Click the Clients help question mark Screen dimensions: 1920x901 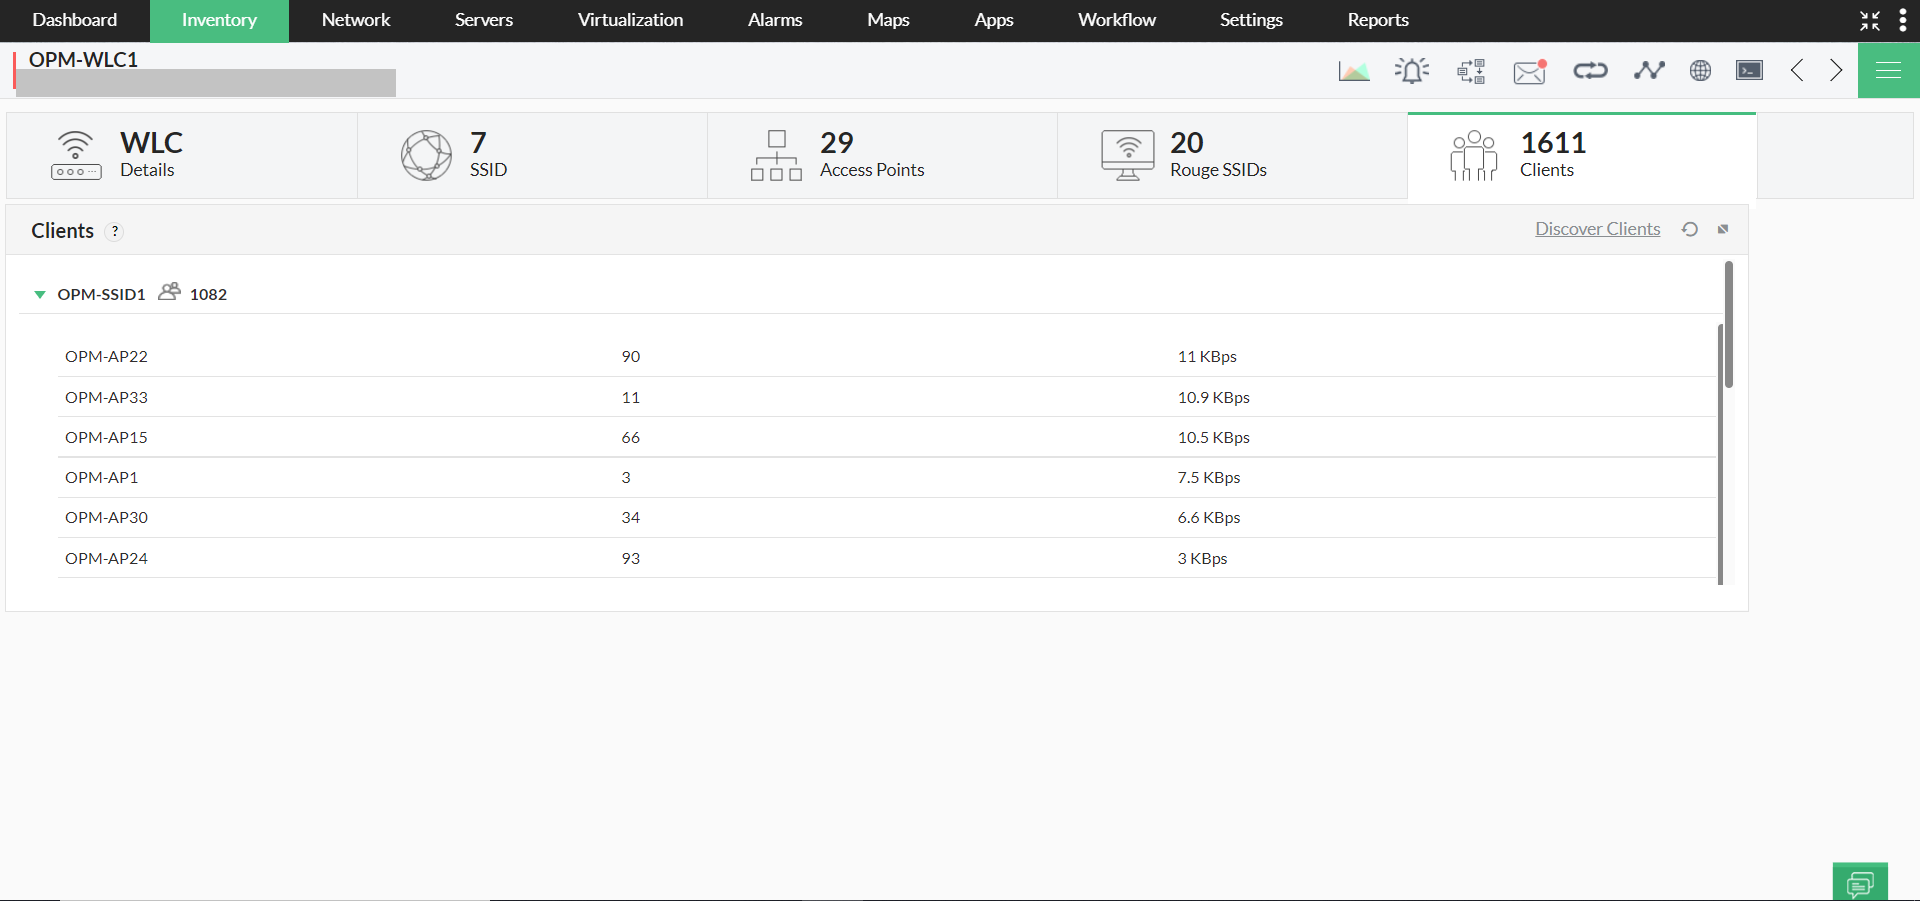pyautogui.click(x=115, y=231)
